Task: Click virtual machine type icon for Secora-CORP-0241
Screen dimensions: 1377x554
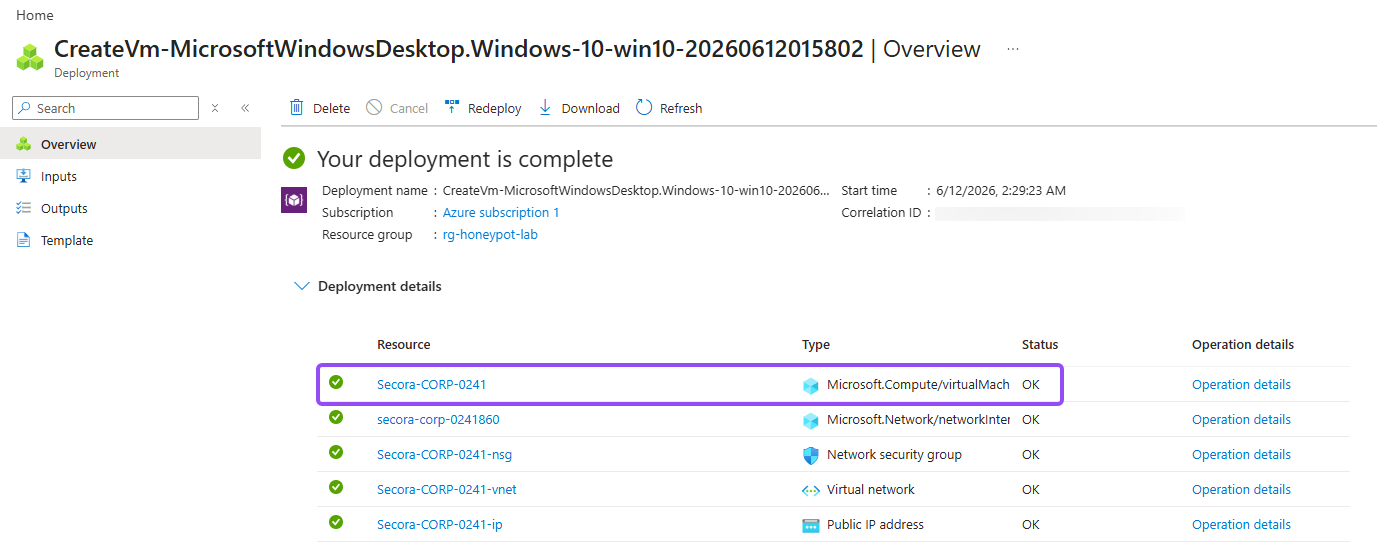Action: pyautogui.click(x=811, y=385)
